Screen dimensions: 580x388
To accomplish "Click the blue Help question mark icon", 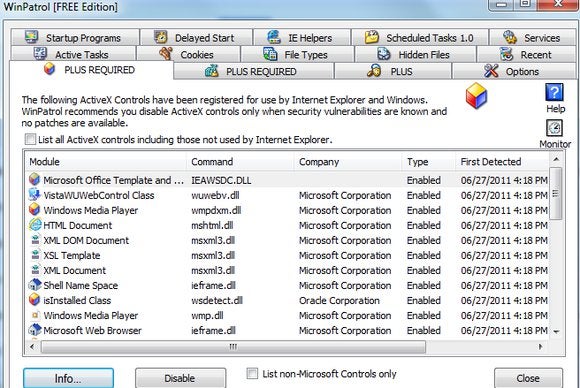I will pyautogui.click(x=554, y=92).
